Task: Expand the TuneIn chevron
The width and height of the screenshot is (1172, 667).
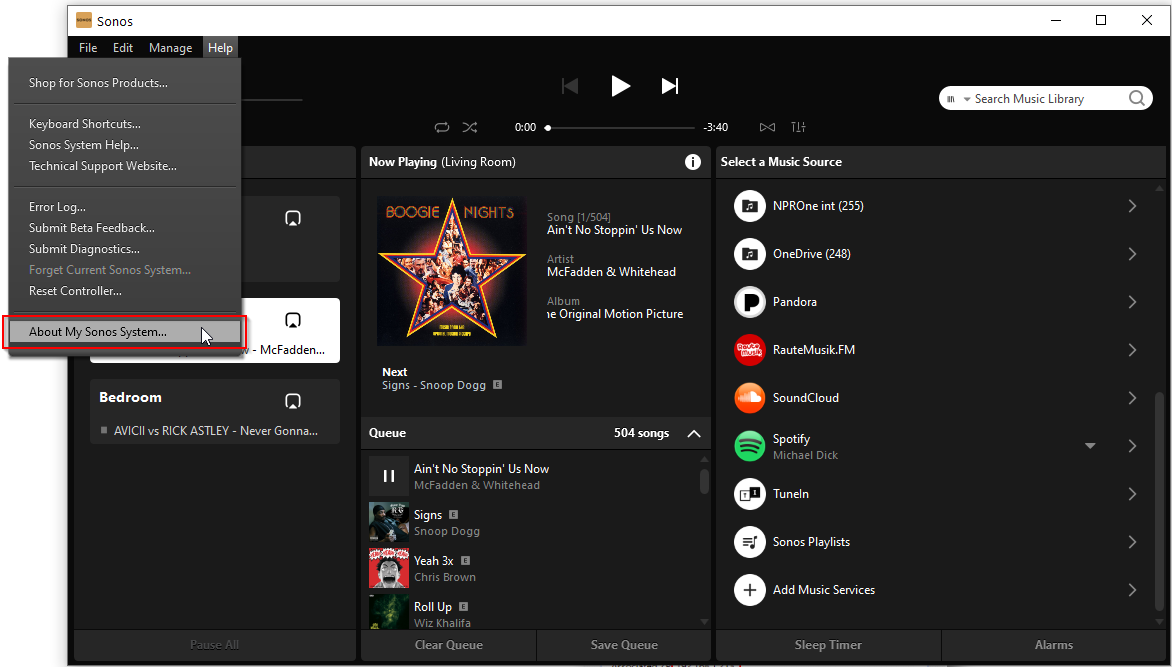Action: [1132, 494]
